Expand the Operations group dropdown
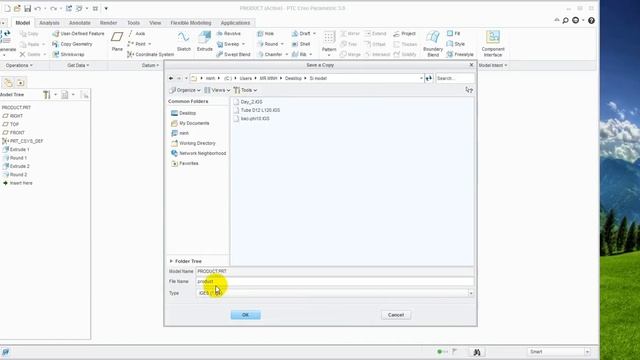Viewport: 640px width, 360px height. pos(19,65)
